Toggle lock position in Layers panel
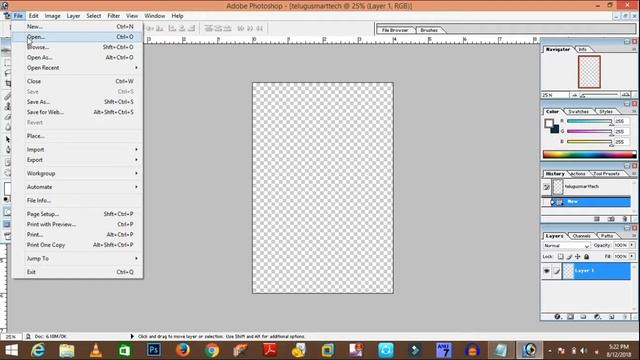Image resolution: width=640 pixels, height=360 pixels. tap(578, 257)
